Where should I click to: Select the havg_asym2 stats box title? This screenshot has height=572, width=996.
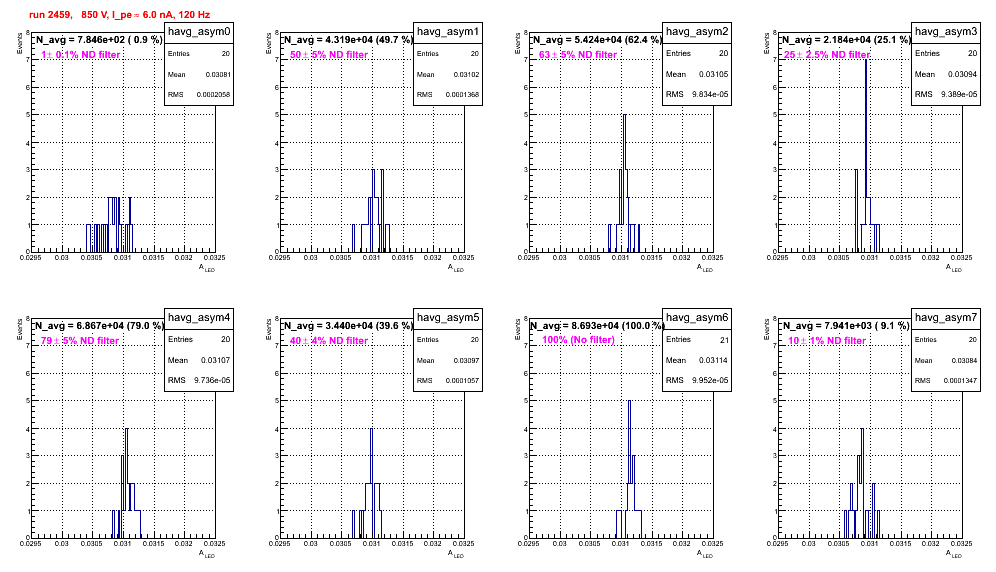pos(697,32)
